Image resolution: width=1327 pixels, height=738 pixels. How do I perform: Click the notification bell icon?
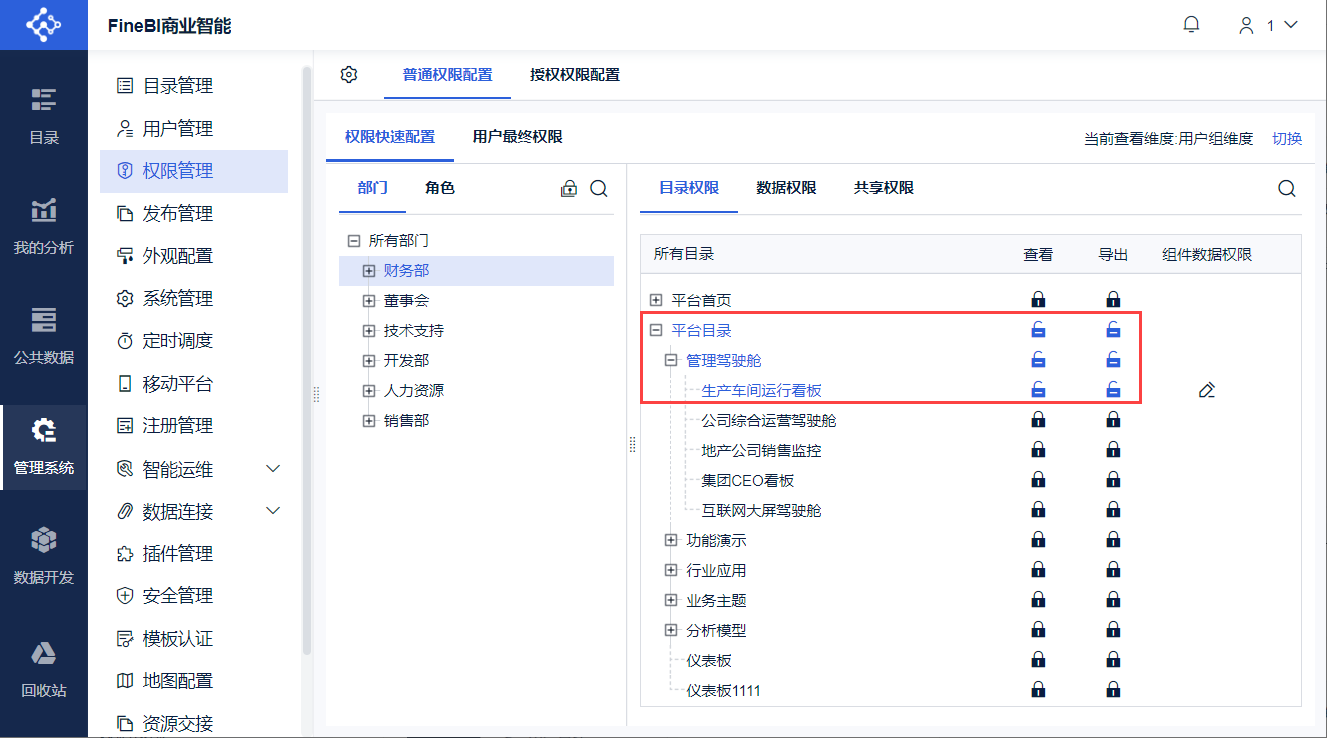[x=1191, y=25]
